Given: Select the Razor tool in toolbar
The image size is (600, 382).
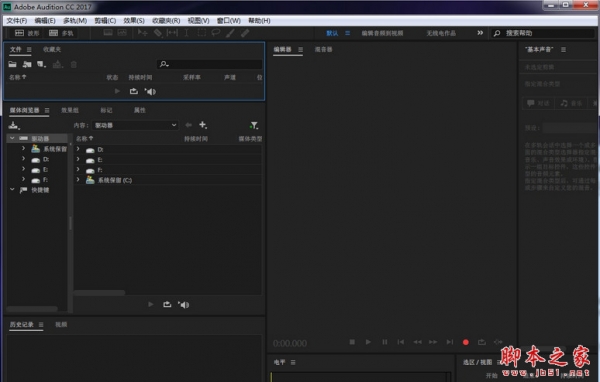Looking at the screenshot, I should (158, 33).
